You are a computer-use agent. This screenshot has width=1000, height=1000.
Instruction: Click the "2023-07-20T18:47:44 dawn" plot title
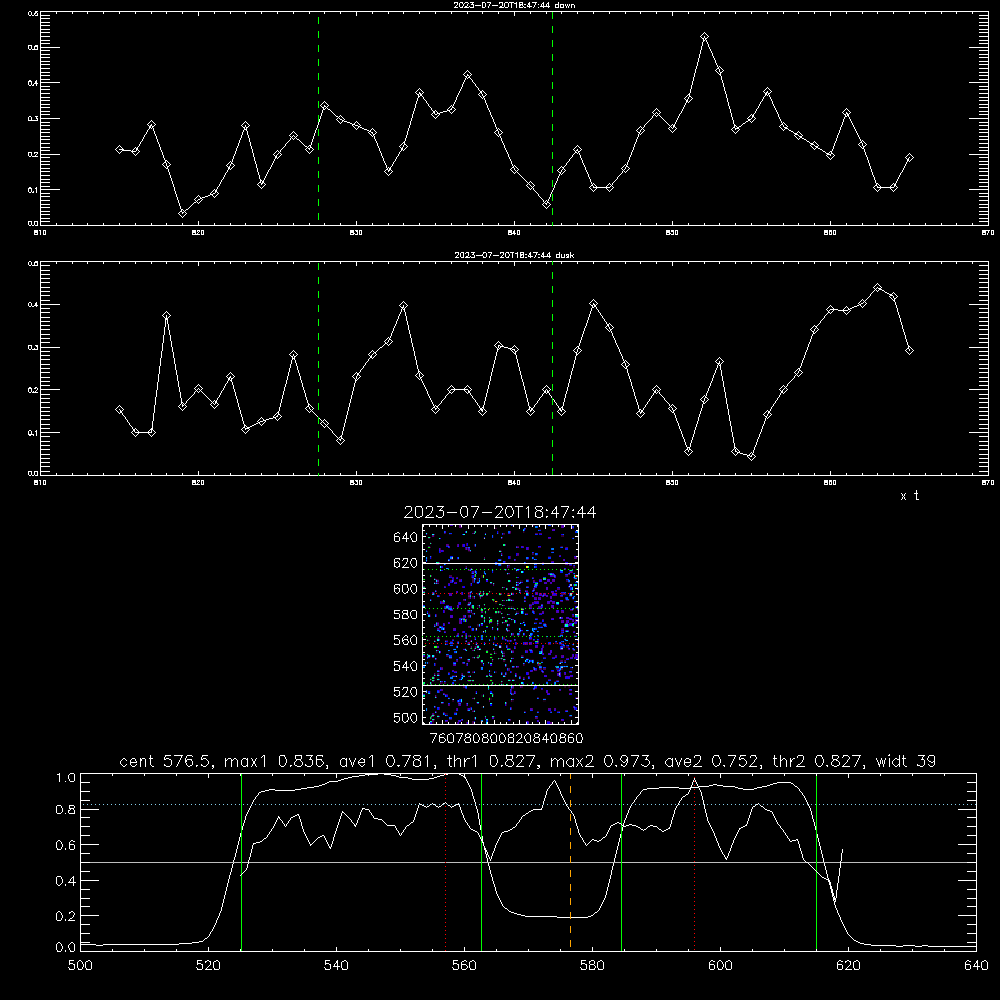(x=514, y=5)
